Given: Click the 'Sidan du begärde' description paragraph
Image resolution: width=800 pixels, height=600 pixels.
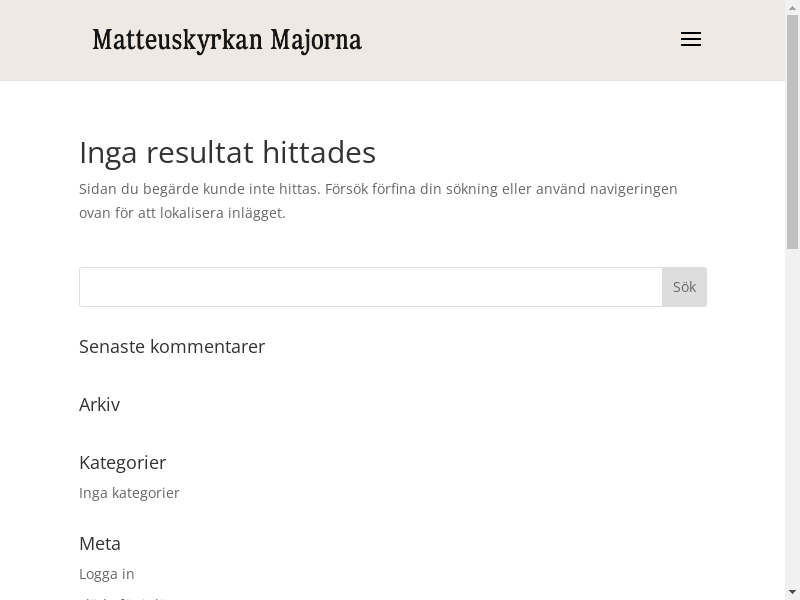Looking at the screenshot, I should tap(378, 201).
